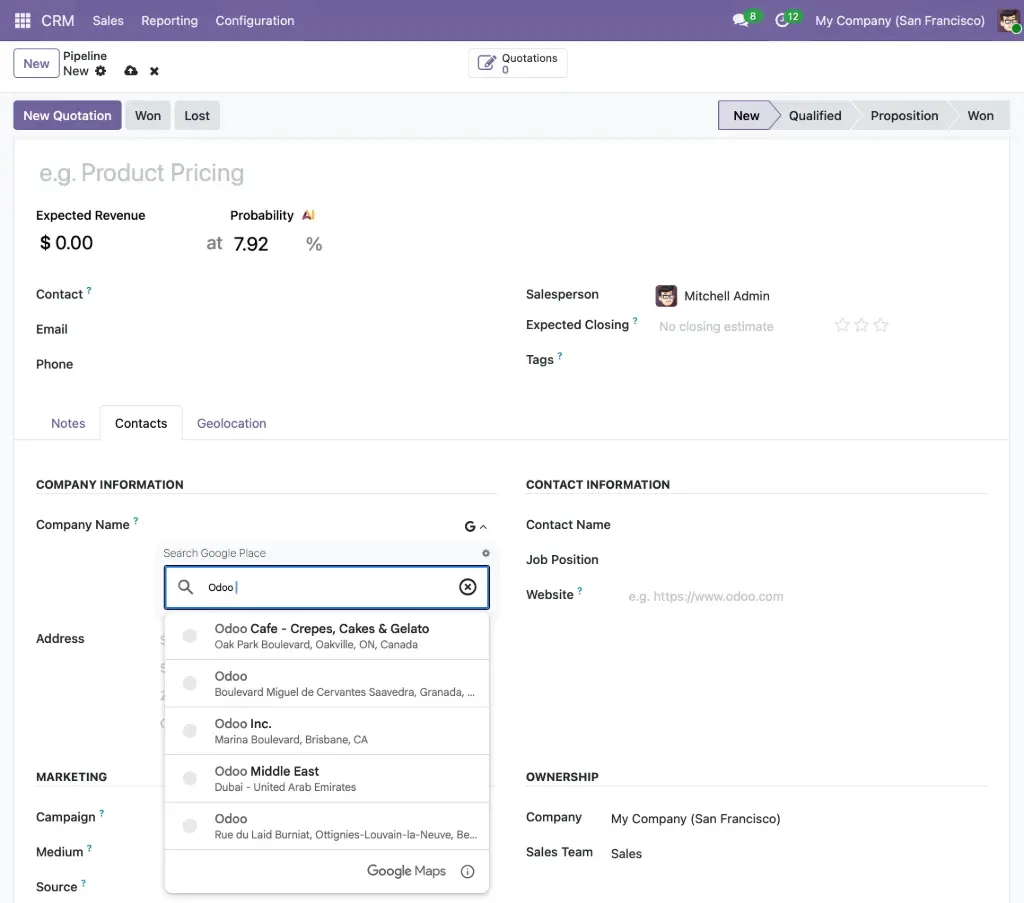
Task: Click the magnifier icon in search box
Action: [185, 587]
